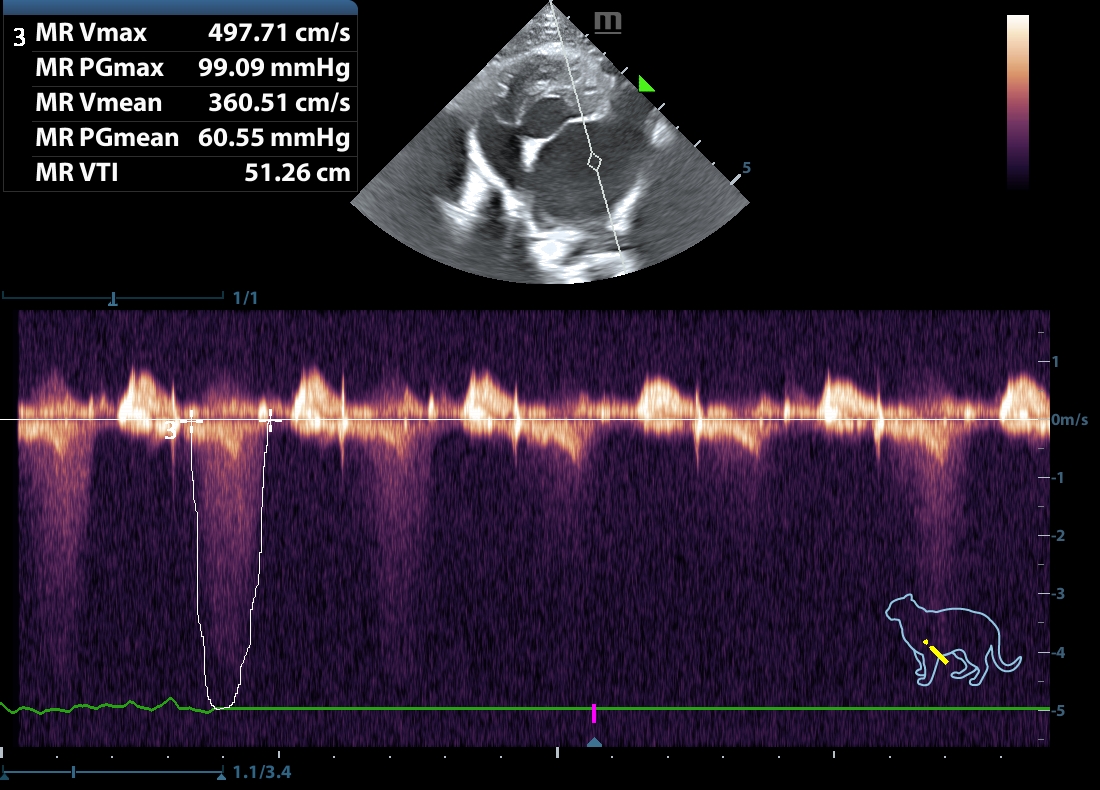Select the MR Vmax measurement row
1100x790 pixels.
(x=180, y=33)
